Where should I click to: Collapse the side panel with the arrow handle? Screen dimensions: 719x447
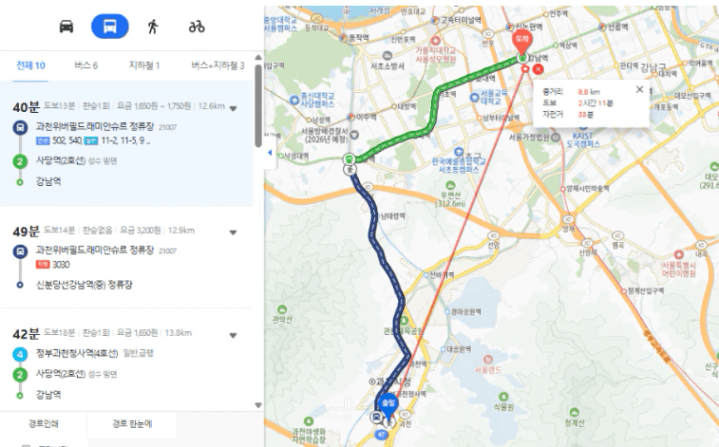point(270,153)
